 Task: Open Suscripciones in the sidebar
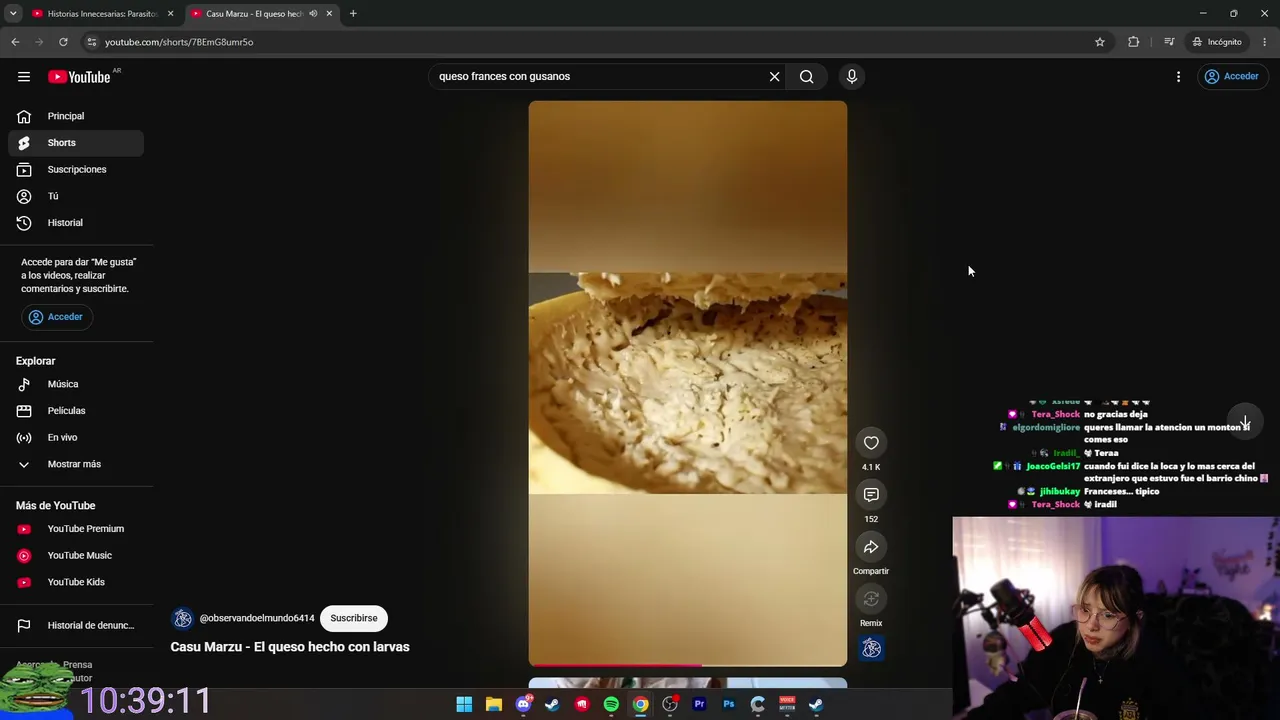click(x=76, y=170)
